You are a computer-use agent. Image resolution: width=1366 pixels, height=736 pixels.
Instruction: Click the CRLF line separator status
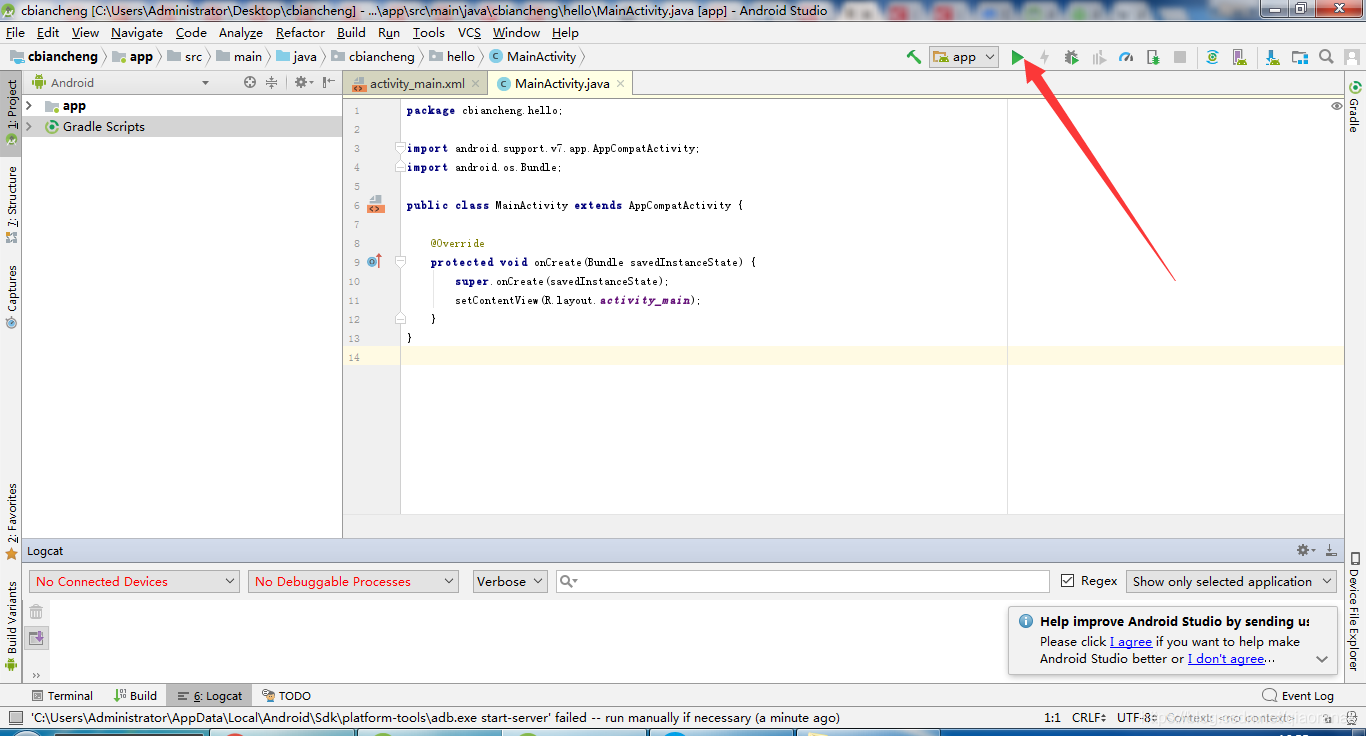click(1089, 718)
